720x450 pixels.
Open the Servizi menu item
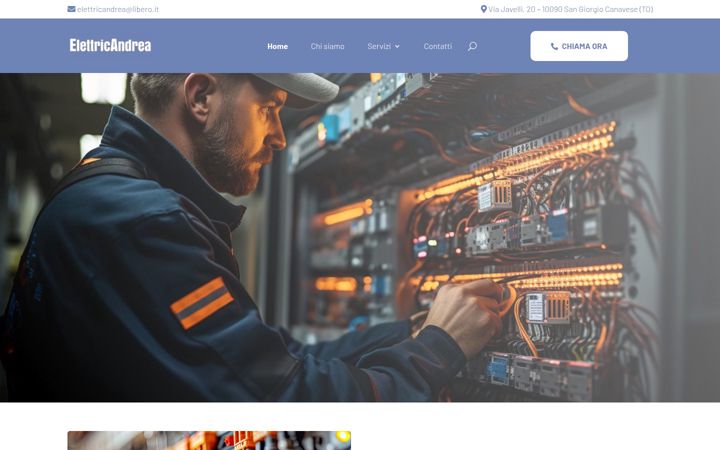pos(379,46)
